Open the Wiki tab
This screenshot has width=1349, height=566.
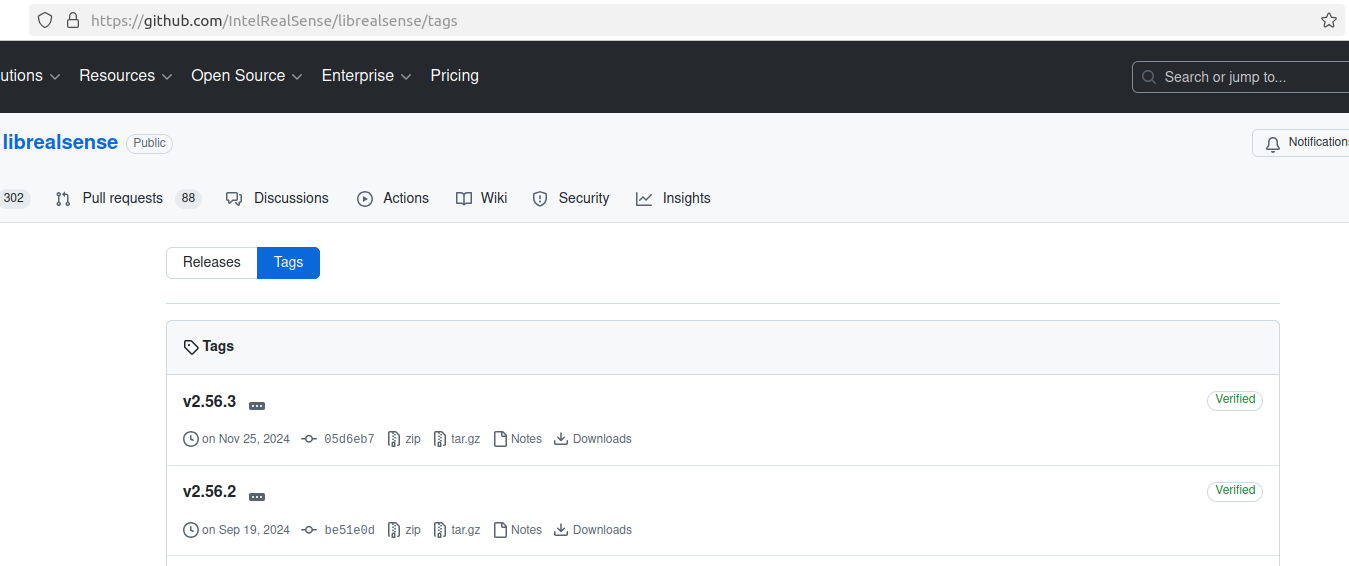(x=481, y=199)
